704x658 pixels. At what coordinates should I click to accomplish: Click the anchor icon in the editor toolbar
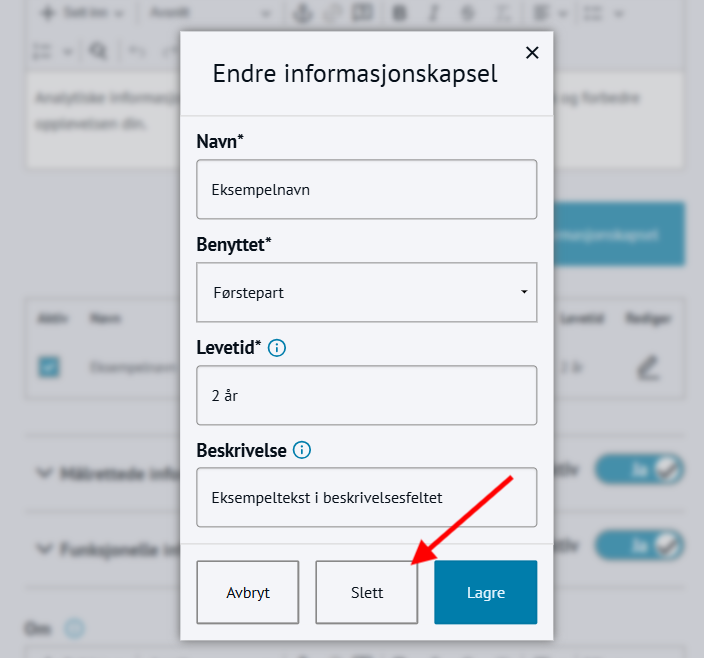point(299,14)
